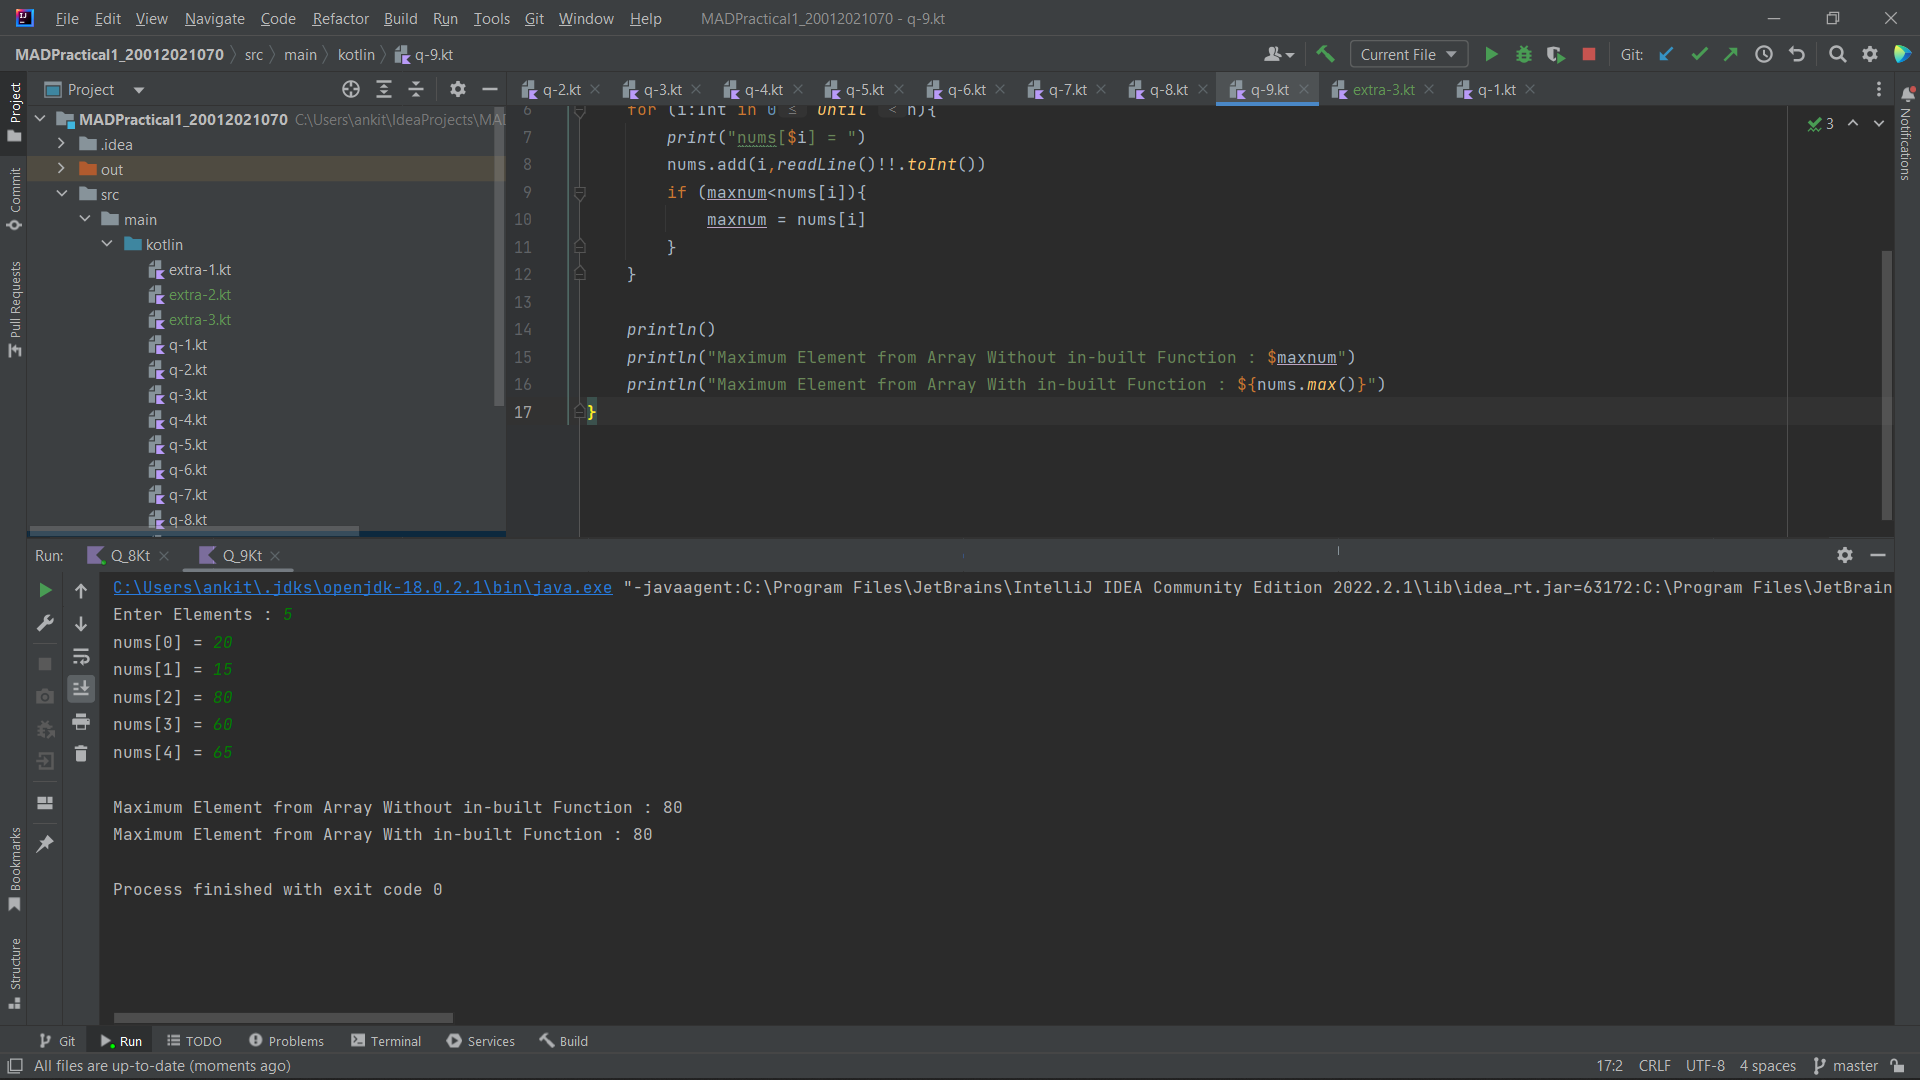1920x1080 pixels.
Task: Click the Git Update Project arrow icon
Action: [x=1666, y=55]
